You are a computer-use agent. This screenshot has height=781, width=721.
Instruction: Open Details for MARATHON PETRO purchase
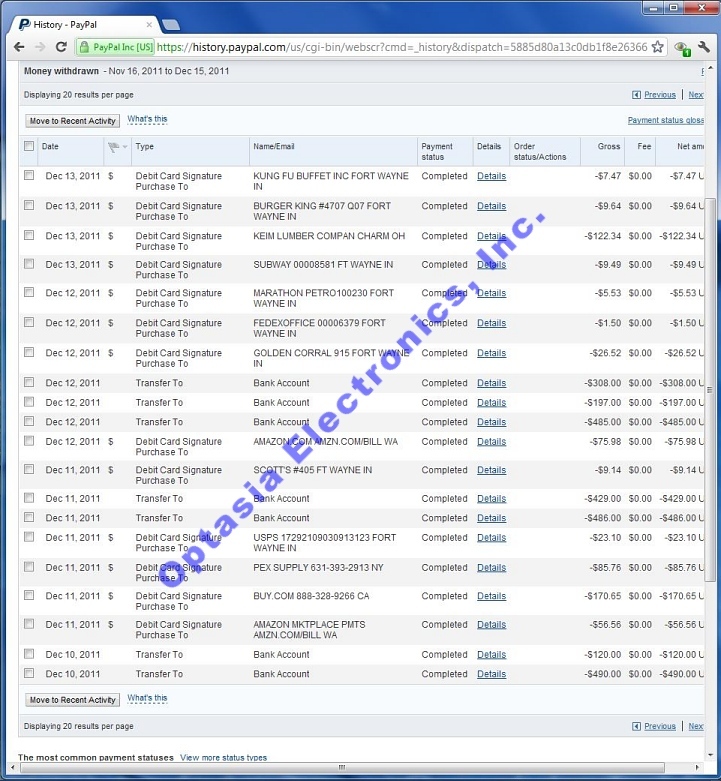pos(491,293)
